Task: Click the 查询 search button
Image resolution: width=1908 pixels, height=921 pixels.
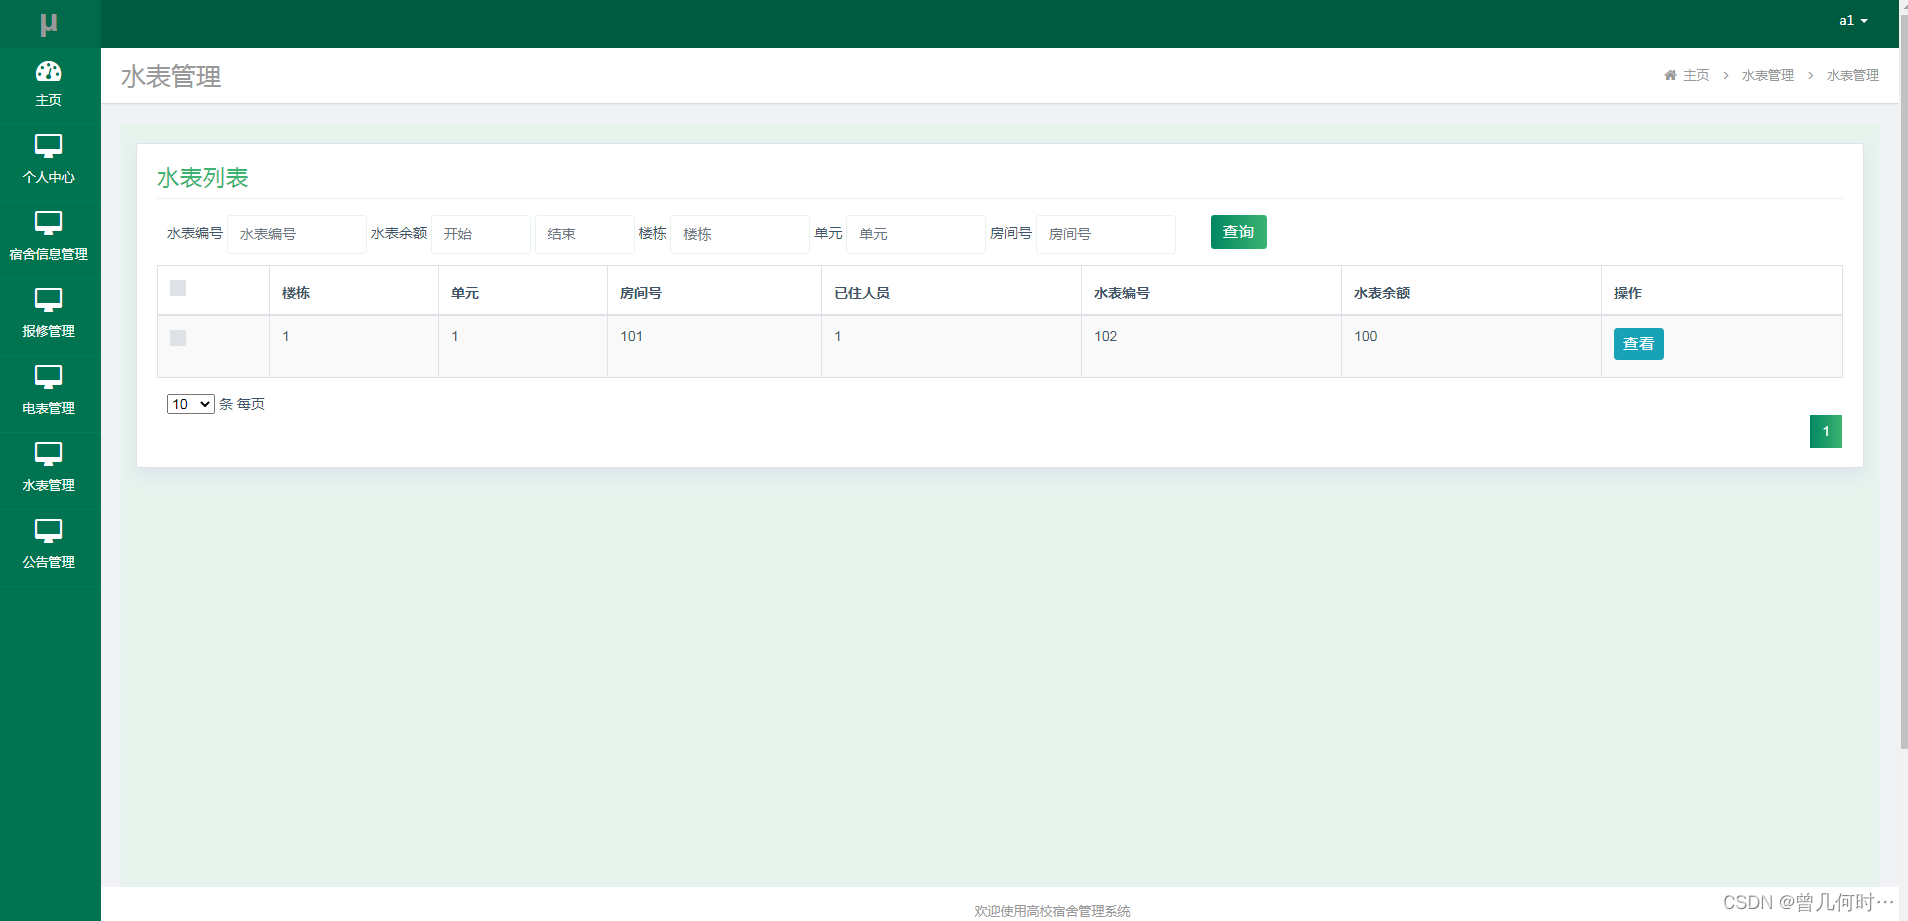Action: point(1238,232)
